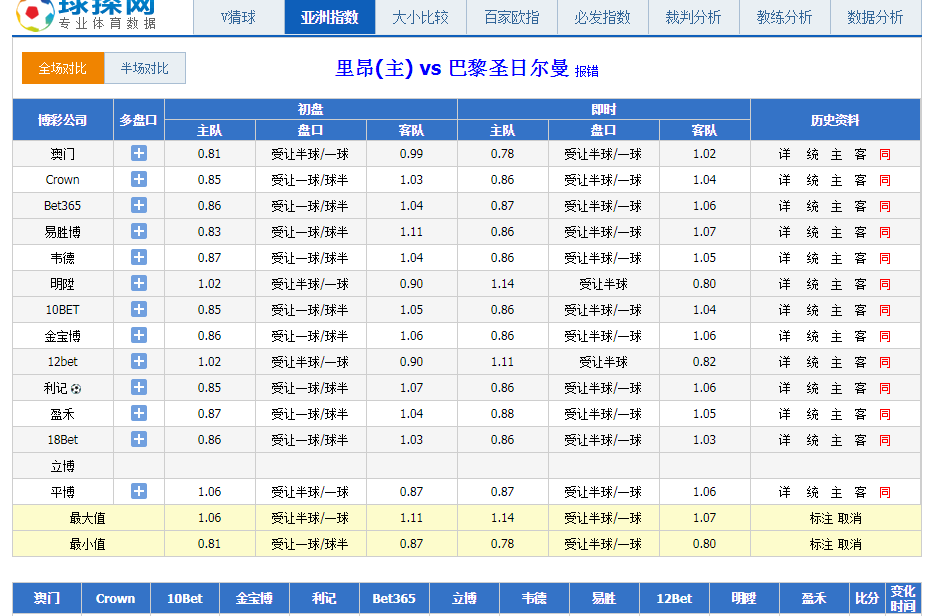Expand multi-handicap plus icon for Crown row
Image resolution: width=929 pixels, height=616 pixels.
(139, 179)
